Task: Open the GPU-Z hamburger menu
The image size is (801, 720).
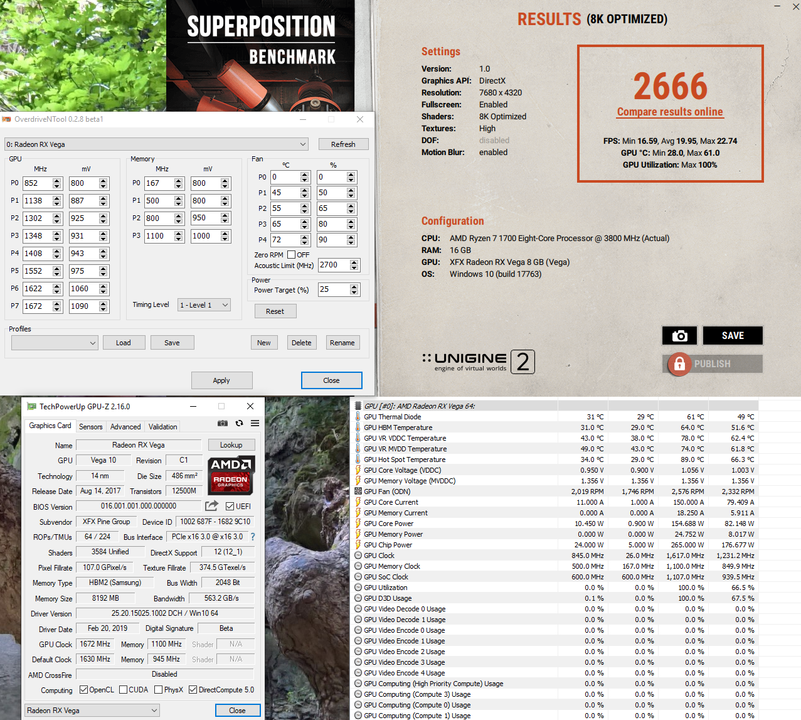Action: tap(255, 423)
